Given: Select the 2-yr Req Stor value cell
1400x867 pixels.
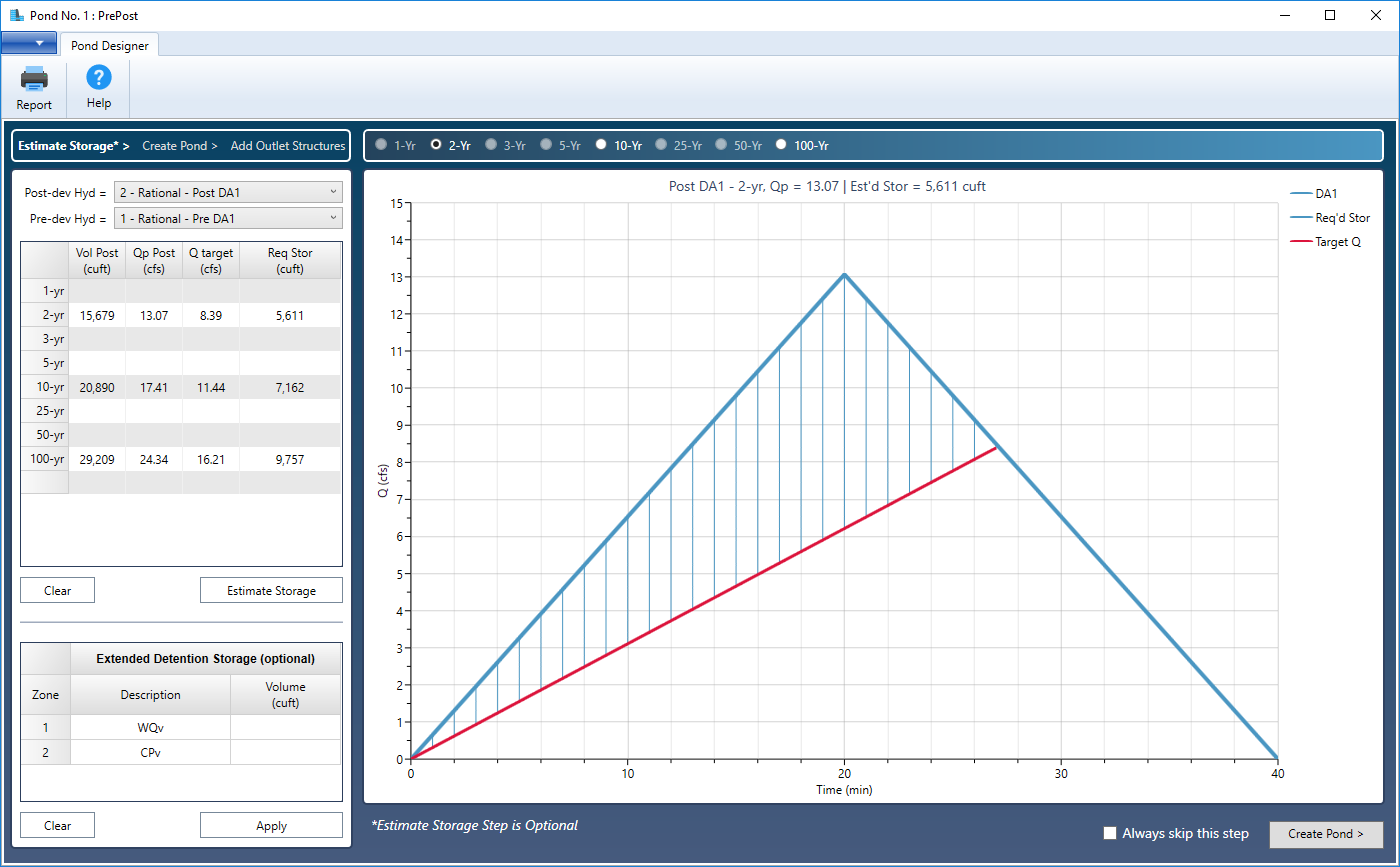Looking at the screenshot, I should (x=289, y=314).
